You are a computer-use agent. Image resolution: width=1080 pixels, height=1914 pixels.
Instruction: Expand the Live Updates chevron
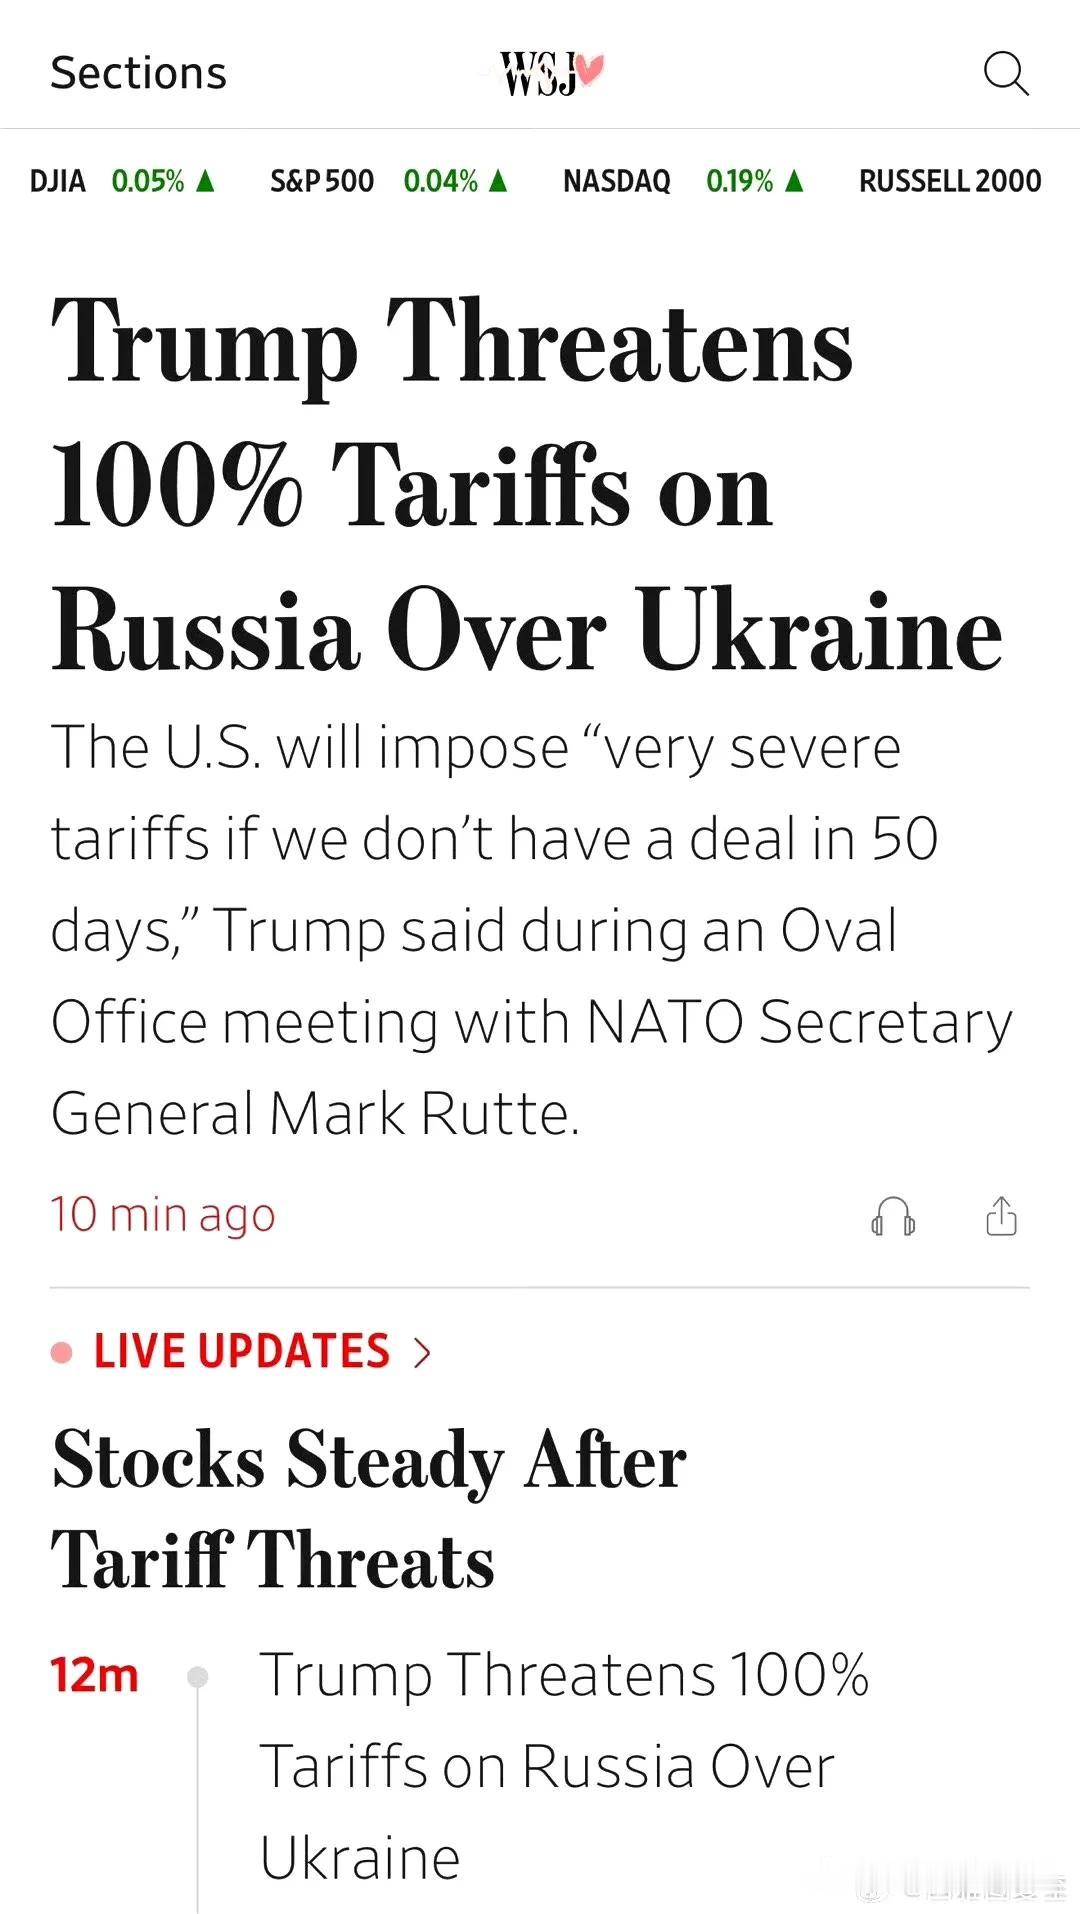tap(422, 1352)
